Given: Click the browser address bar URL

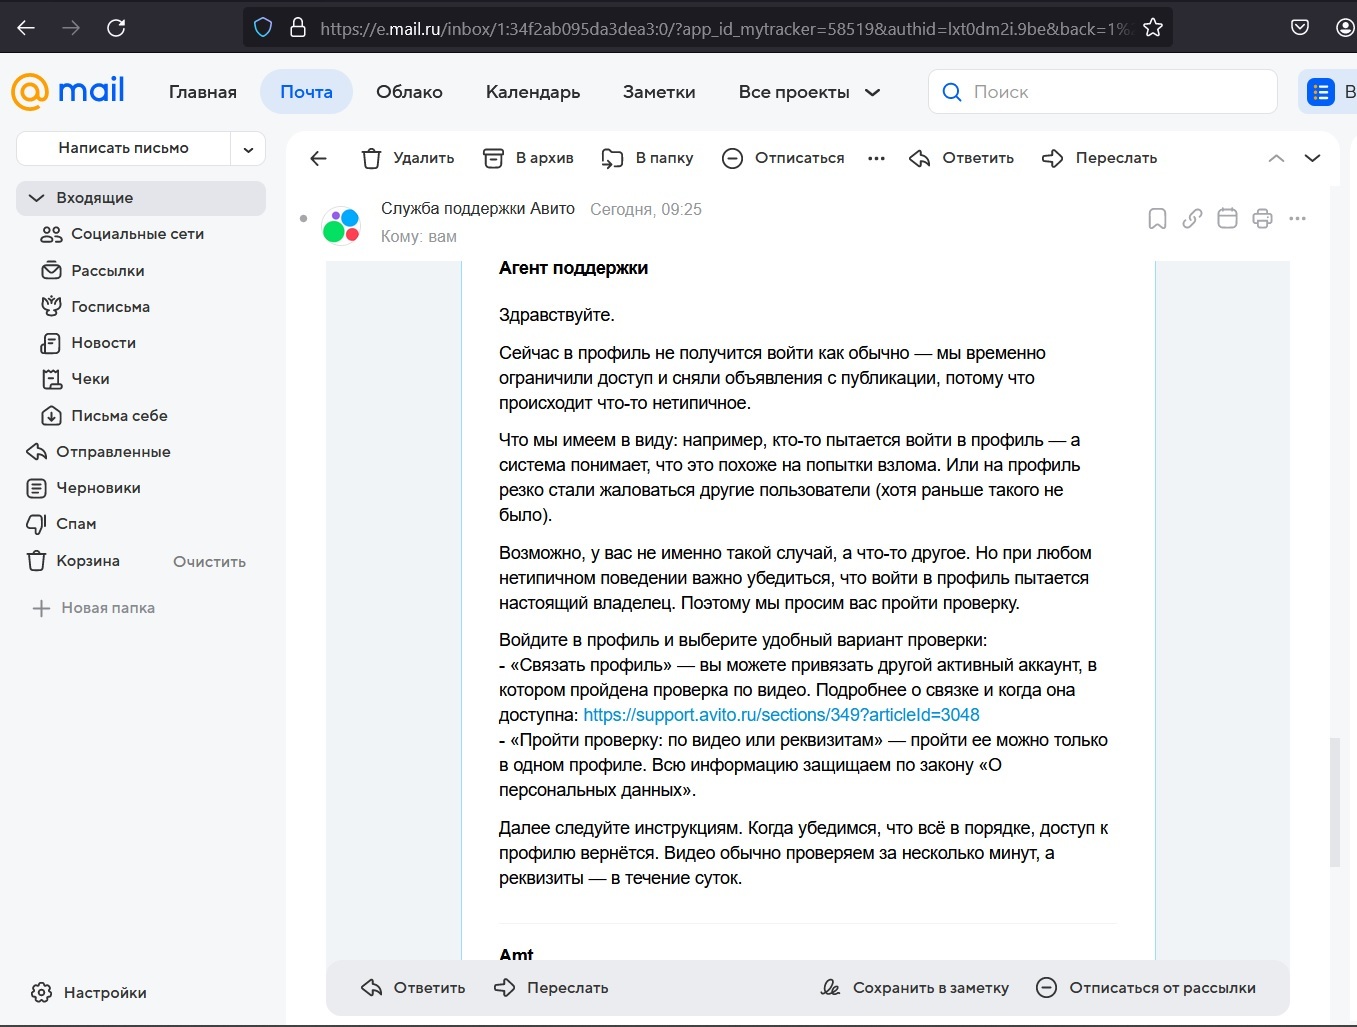Looking at the screenshot, I should (725, 29).
